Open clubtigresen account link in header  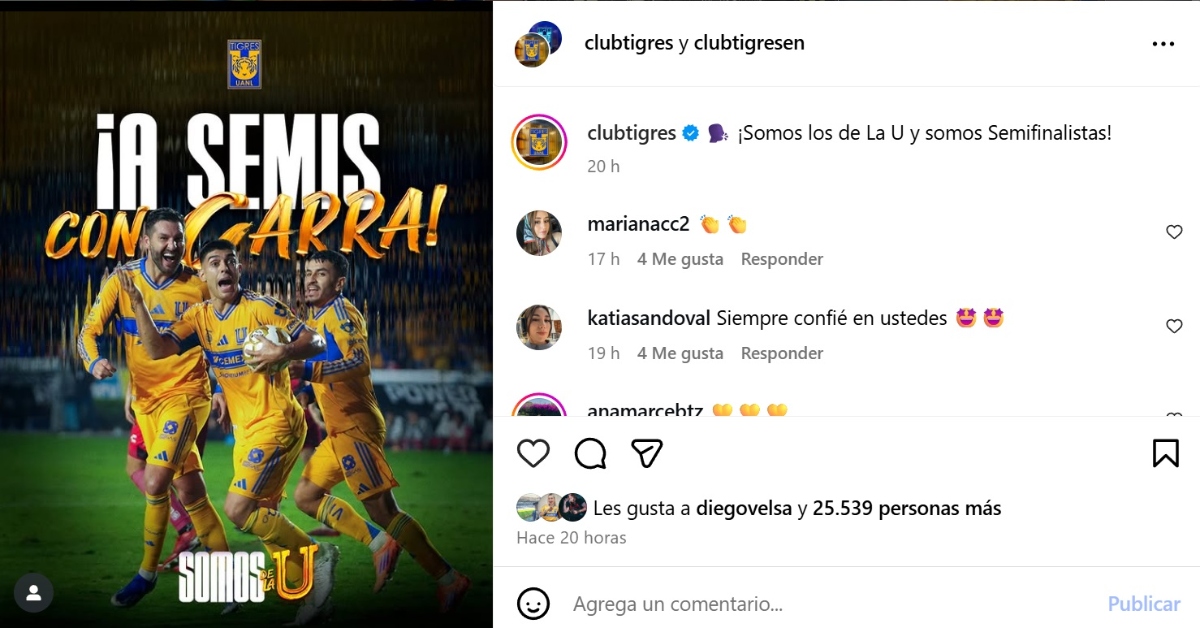tap(749, 43)
